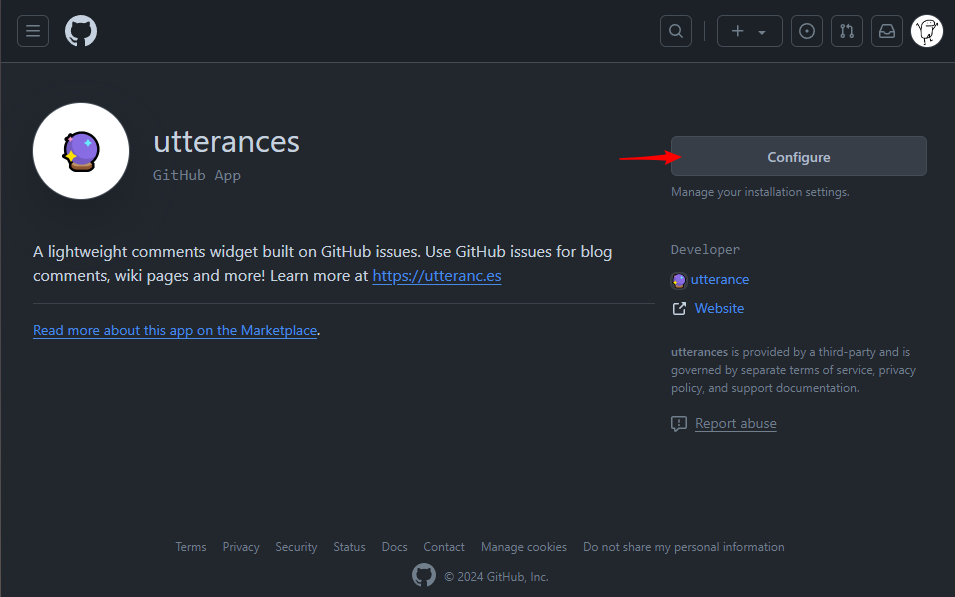955x597 pixels.
Task: Open the Docs footer link
Action: click(x=394, y=547)
